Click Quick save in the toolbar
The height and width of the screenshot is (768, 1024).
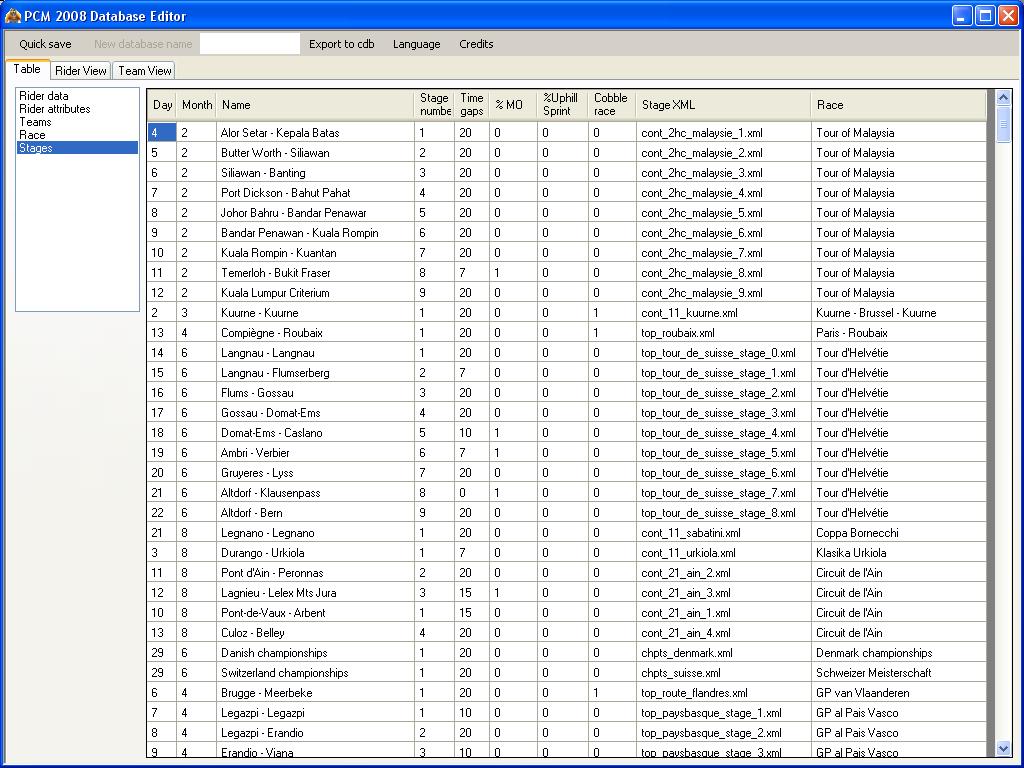pos(45,44)
